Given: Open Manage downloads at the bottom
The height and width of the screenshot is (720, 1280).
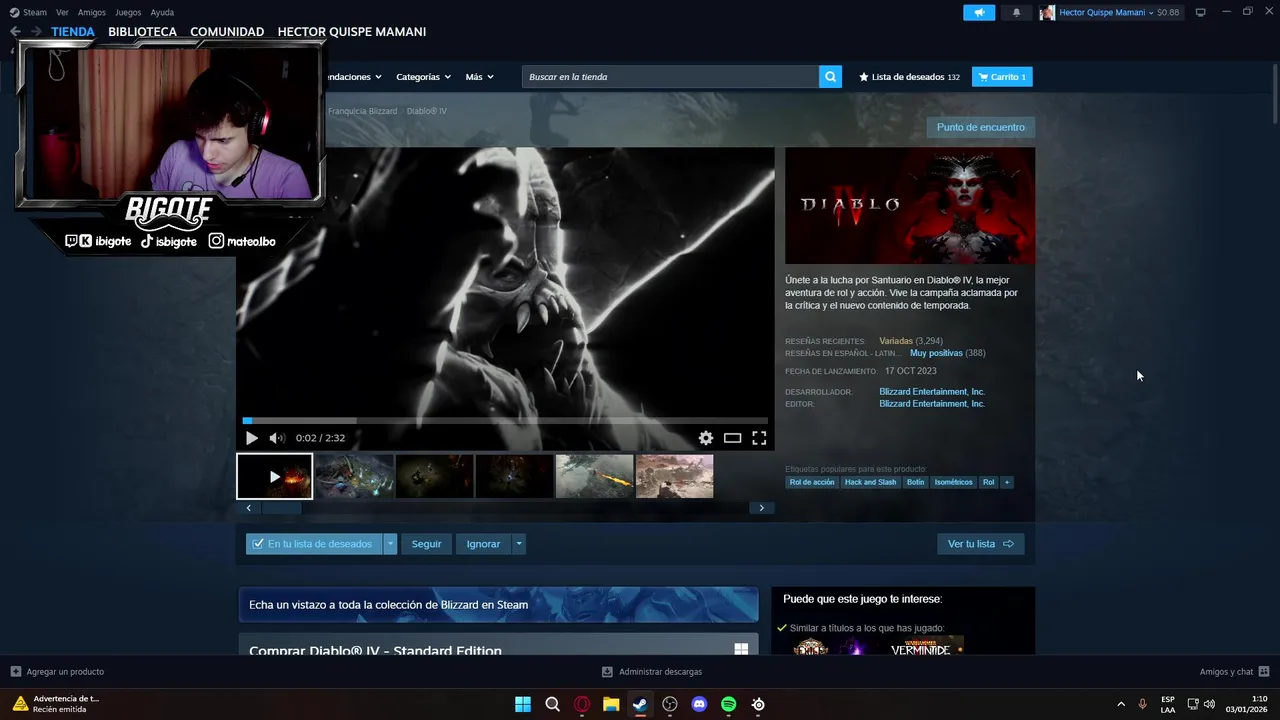Looking at the screenshot, I should [x=652, y=672].
